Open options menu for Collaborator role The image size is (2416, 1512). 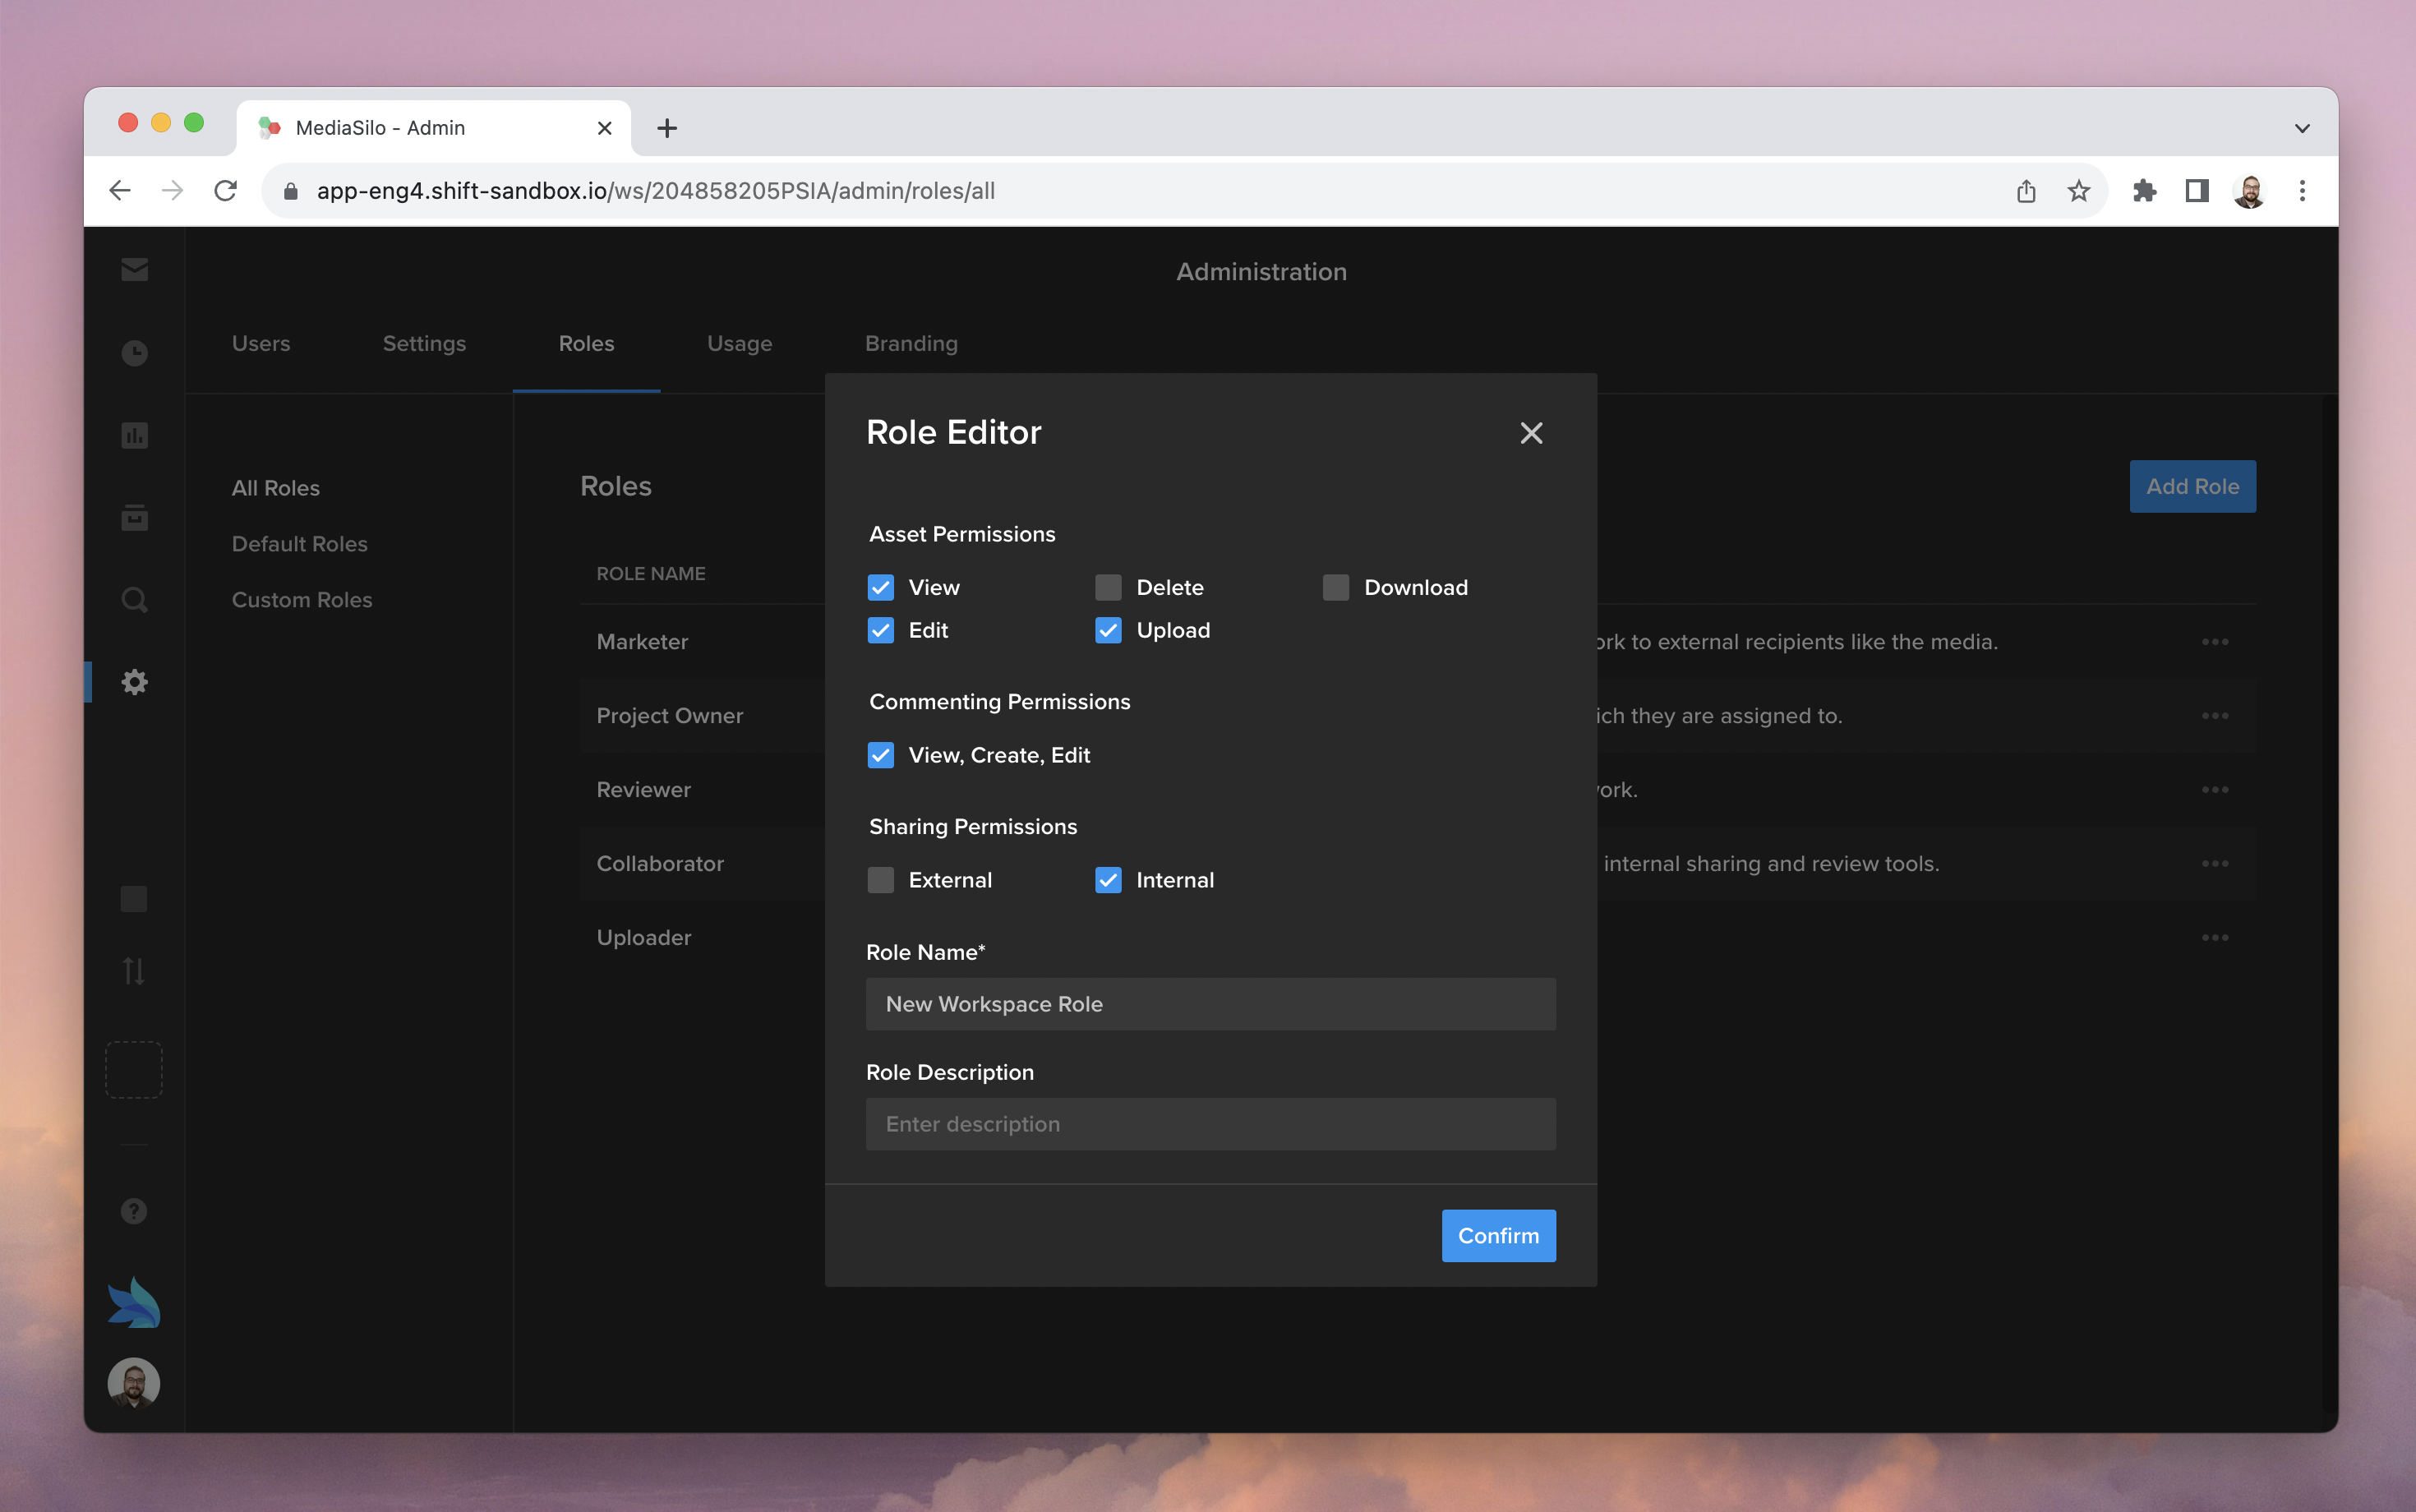(2215, 864)
